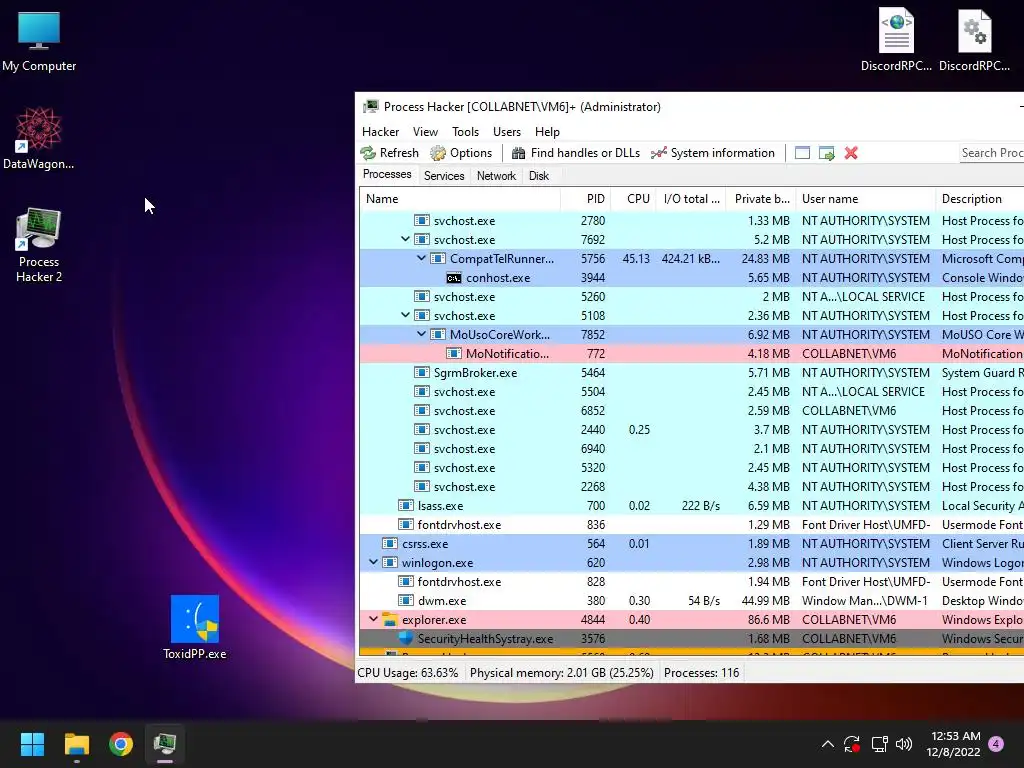Screen dimensions: 1024x768
Task: Select the lsass.exe process row
Action: [x=692, y=505]
